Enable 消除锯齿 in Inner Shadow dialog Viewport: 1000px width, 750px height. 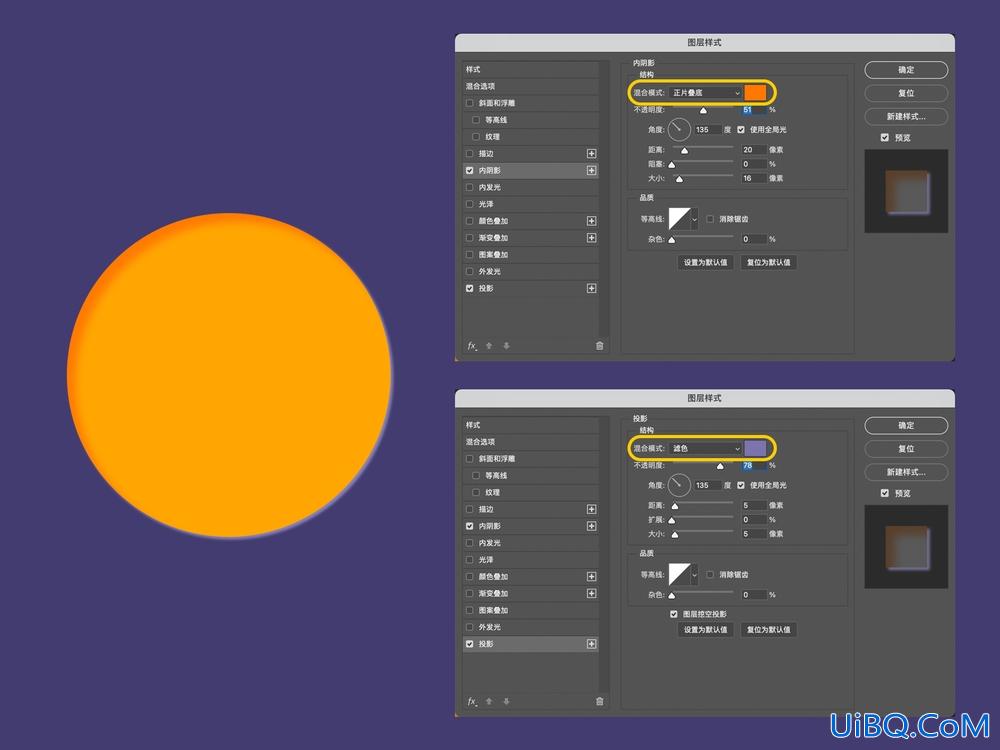click(710, 219)
